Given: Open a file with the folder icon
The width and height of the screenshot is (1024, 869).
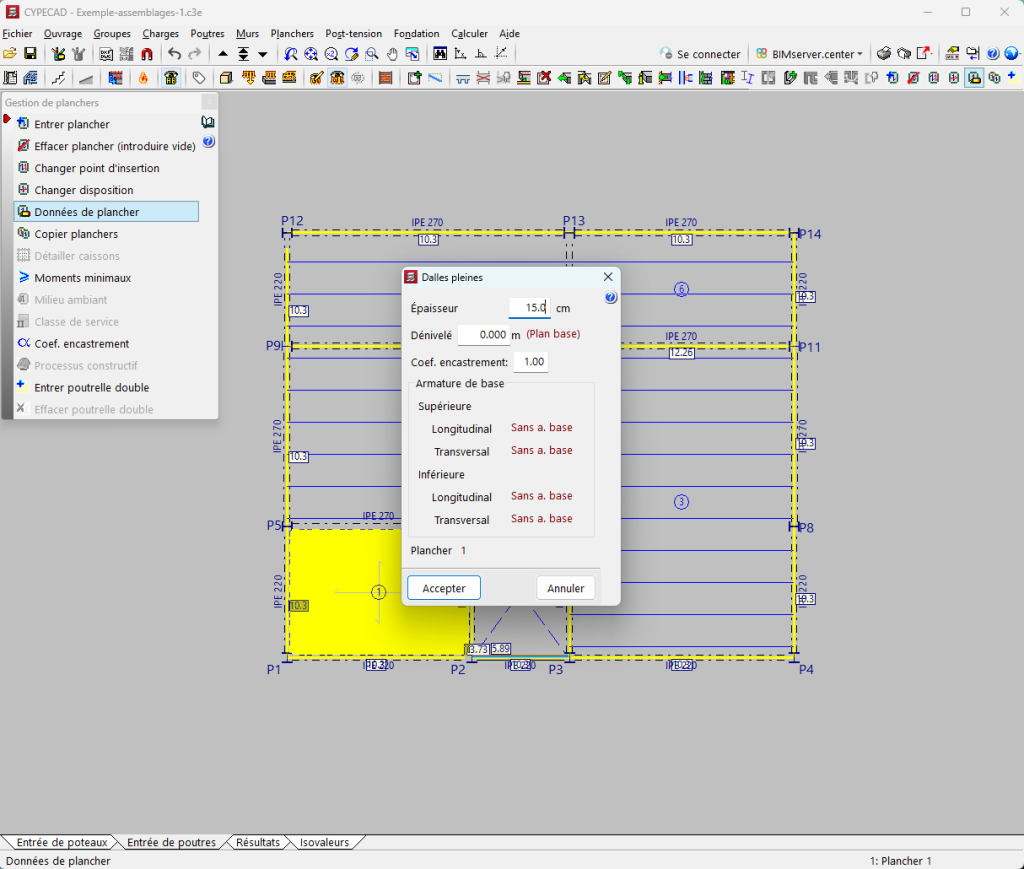Looking at the screenshot, I should [x=10, y=54].
